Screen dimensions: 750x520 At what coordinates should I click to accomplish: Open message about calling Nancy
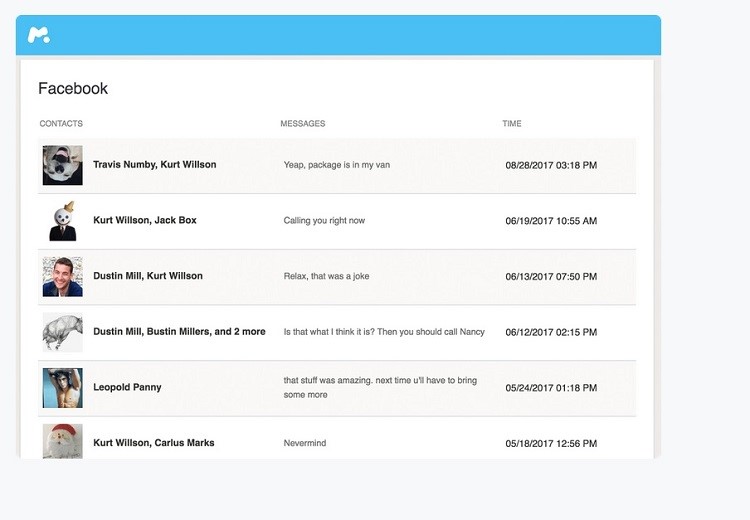pyautogui.click(x=384, y=332)
